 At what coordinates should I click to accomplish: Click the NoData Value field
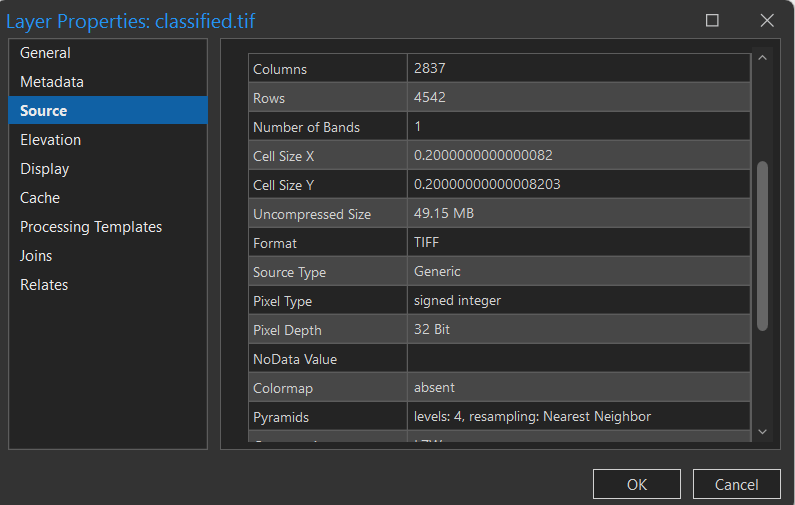click(578, 359)
